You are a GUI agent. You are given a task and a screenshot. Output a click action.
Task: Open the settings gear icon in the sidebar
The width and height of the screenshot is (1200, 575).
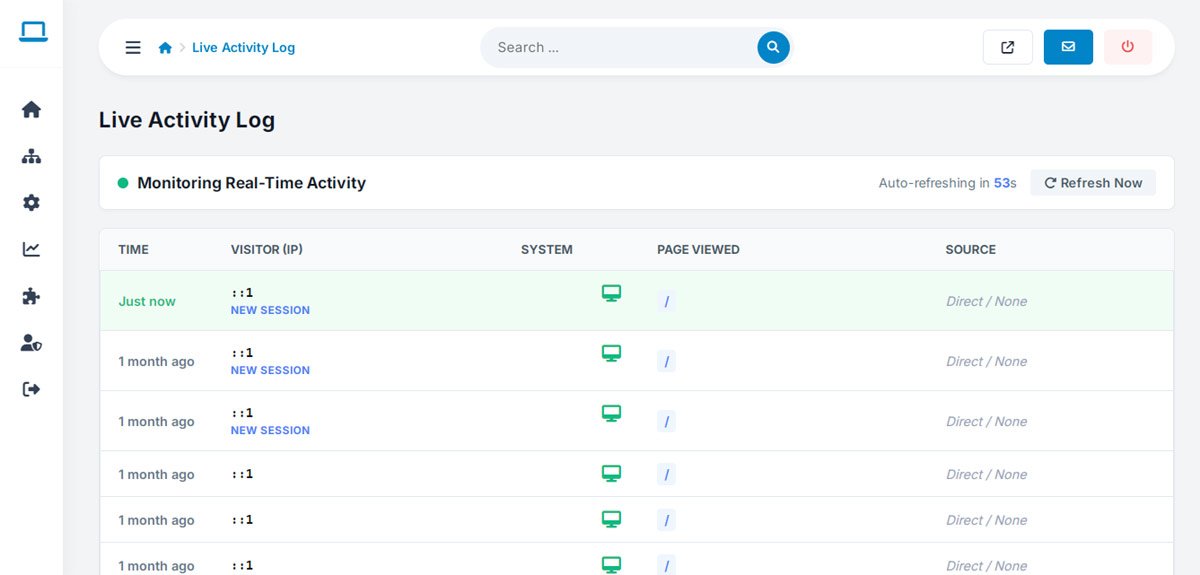(x=31, y=203)
